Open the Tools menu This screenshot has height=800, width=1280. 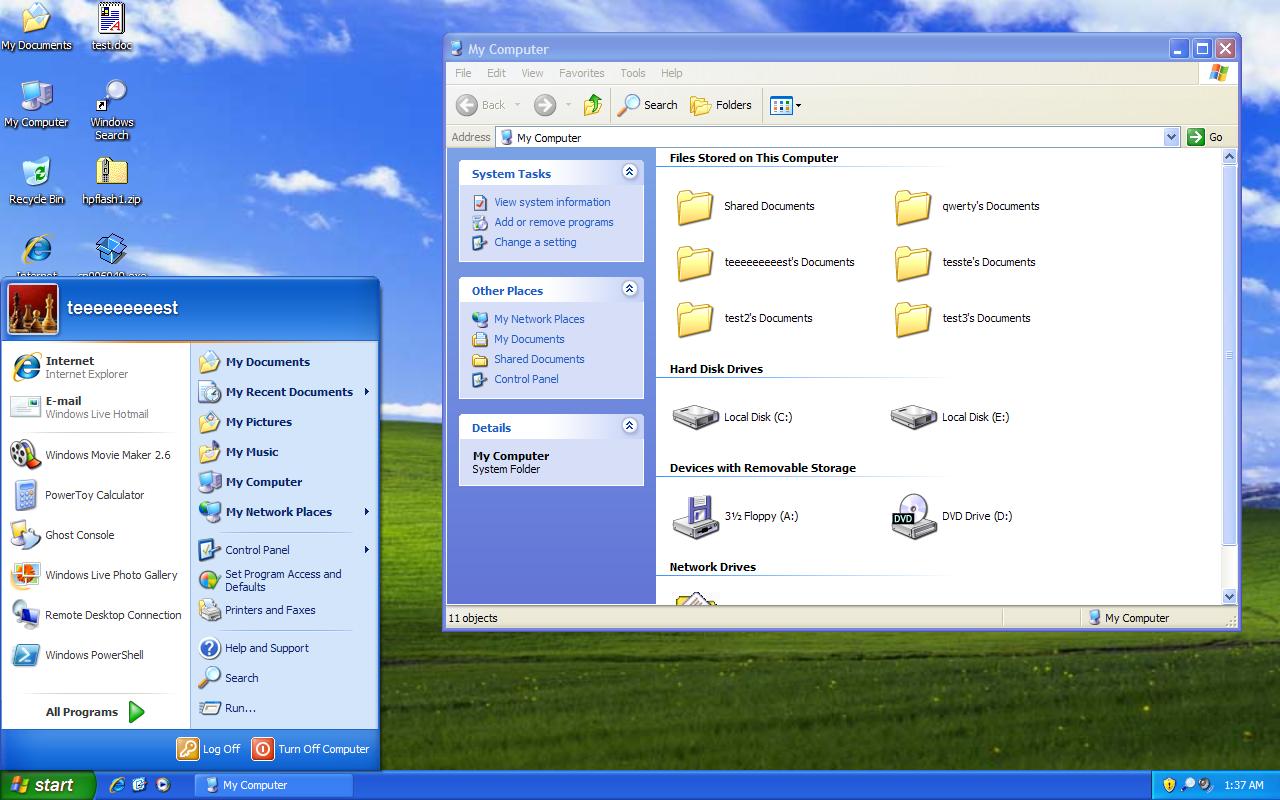633,73
